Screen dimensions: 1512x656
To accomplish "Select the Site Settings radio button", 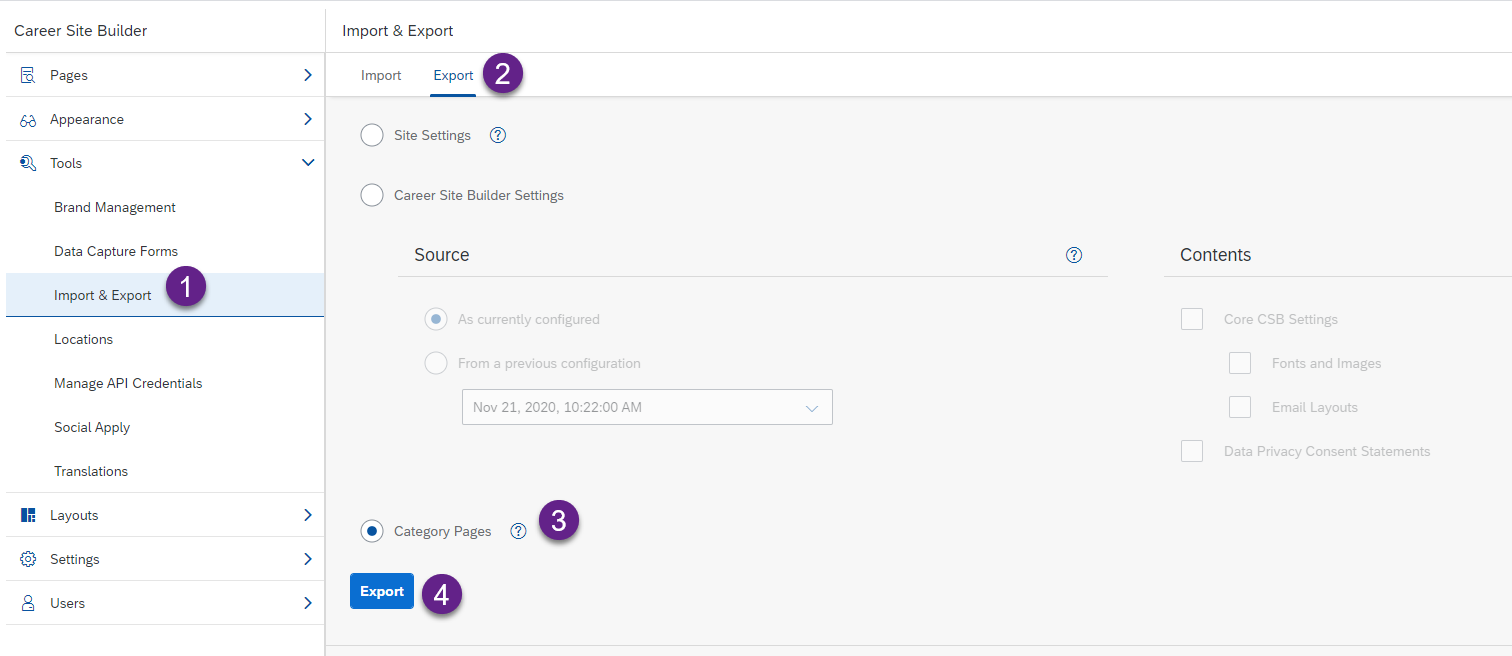I will coord(372,135).
